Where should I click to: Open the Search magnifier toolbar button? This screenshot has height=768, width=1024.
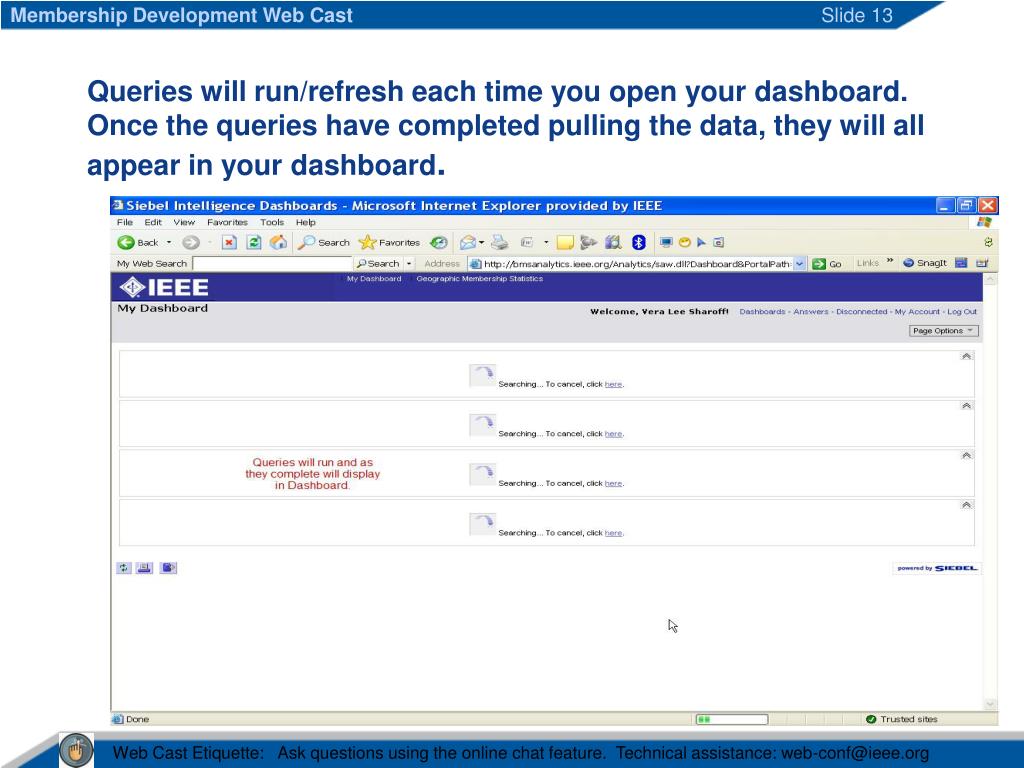325,243
